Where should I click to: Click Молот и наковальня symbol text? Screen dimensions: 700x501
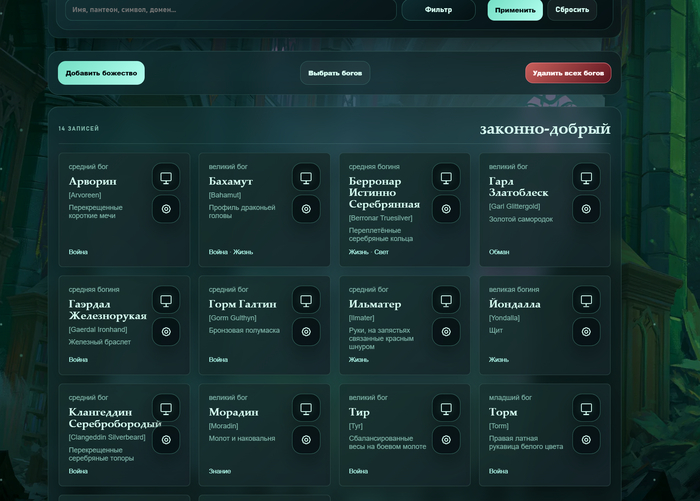tap(242, 438)
